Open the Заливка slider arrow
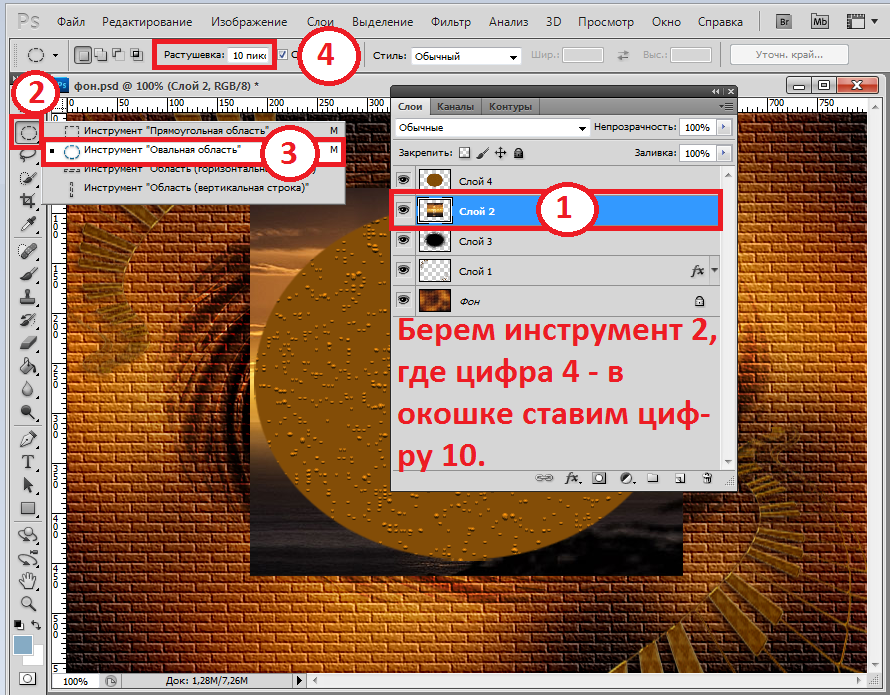This screenshot has width=890, height=695. 724,153
